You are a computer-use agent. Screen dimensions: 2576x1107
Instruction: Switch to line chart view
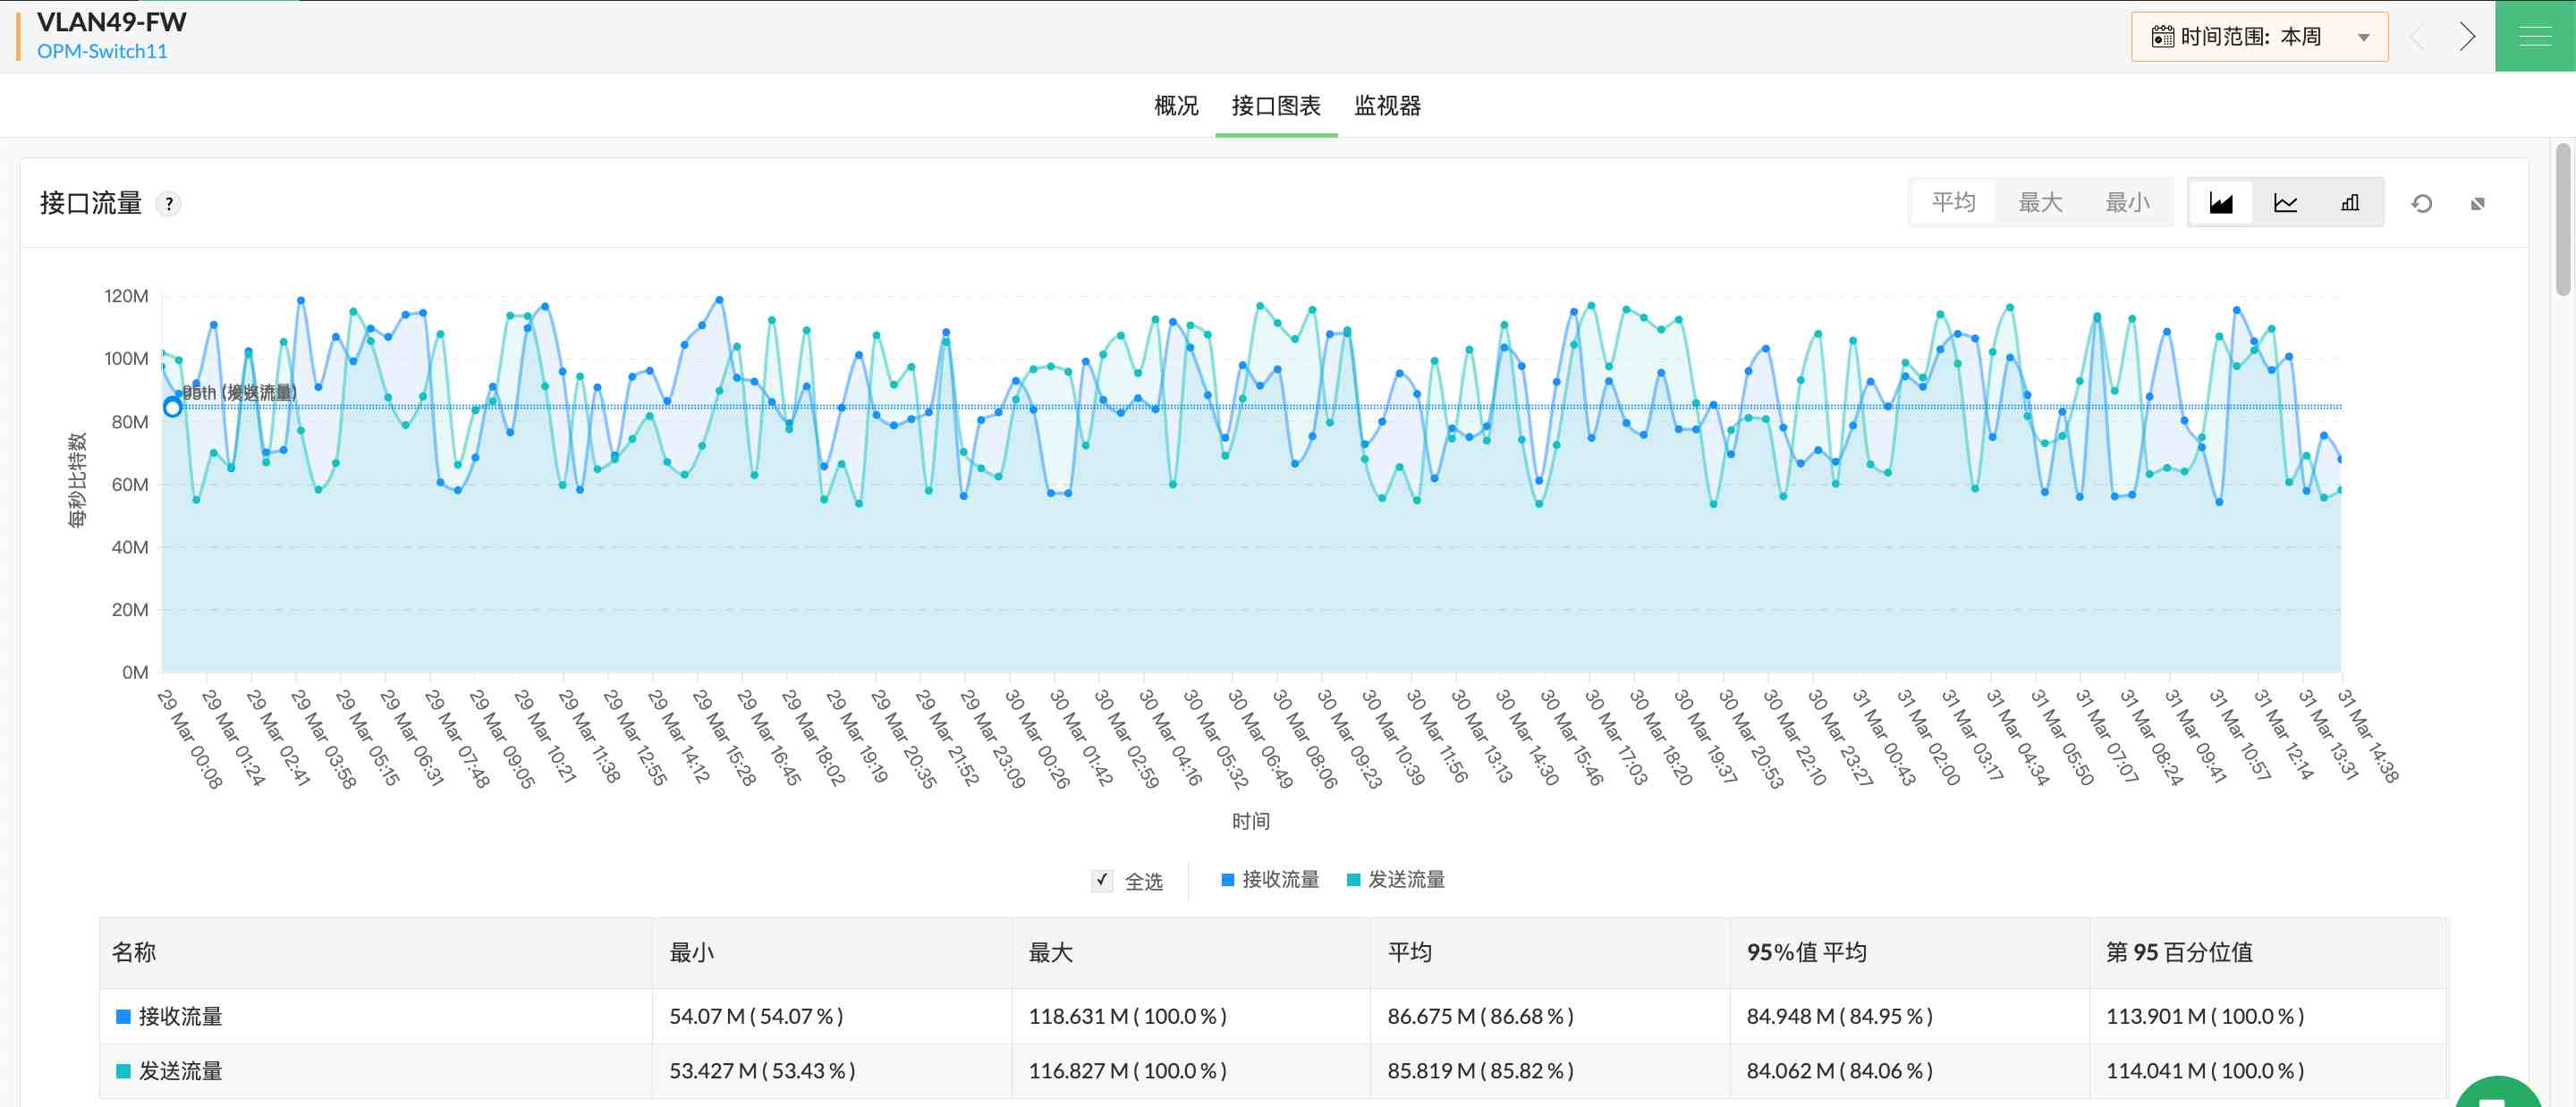(2285, 203)
